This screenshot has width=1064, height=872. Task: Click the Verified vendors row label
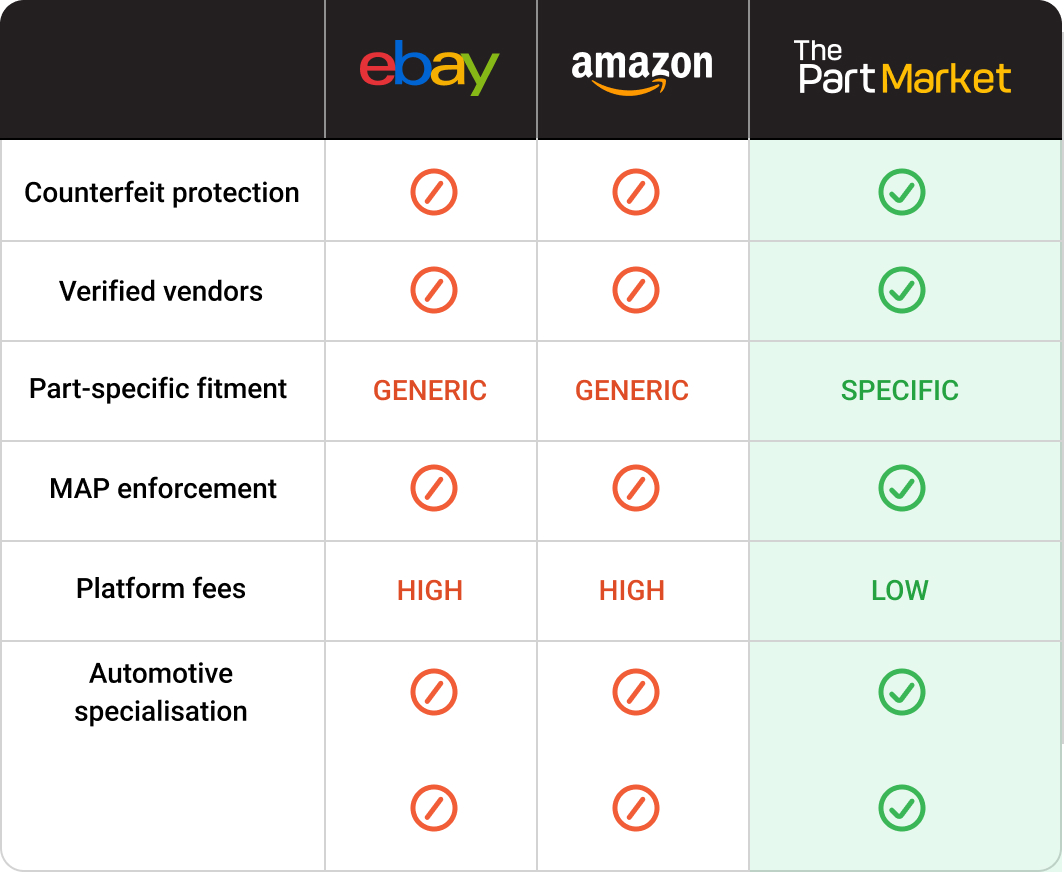(x=161, y=292)
